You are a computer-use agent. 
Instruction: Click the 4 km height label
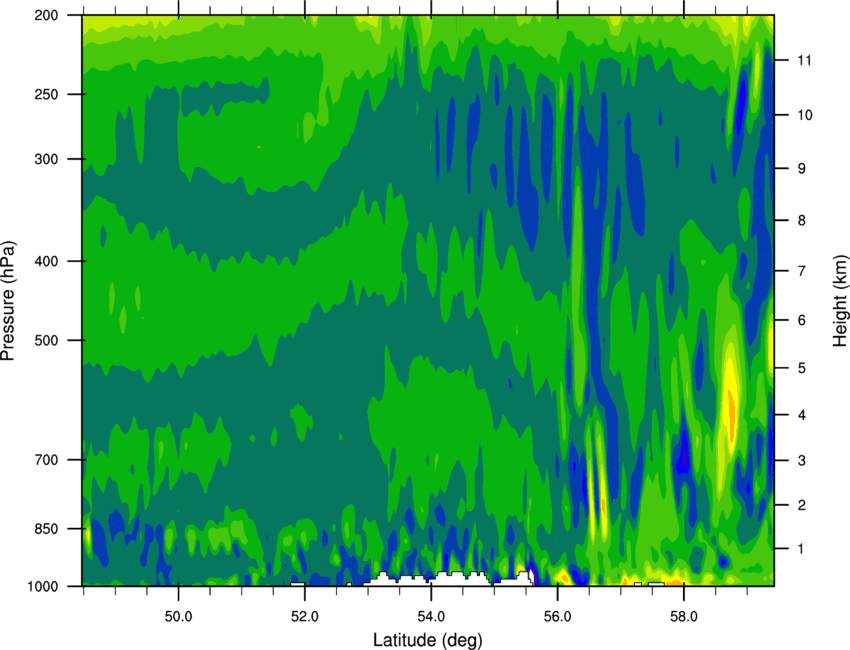click(x=801, y=415)
